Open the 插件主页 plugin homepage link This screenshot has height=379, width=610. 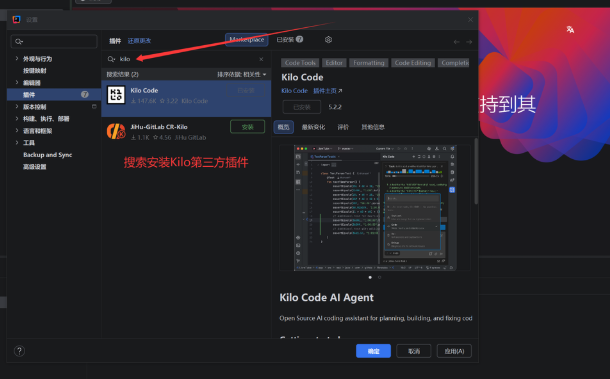pyautogui.click(x=327, y=91)
